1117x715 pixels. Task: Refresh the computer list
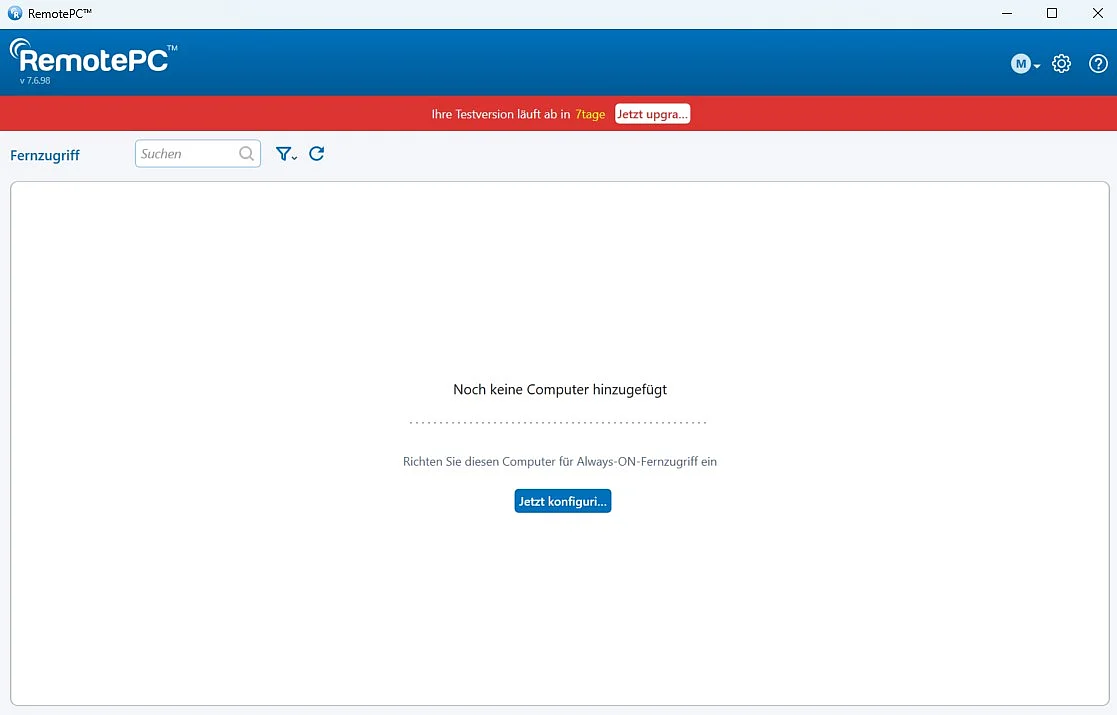tap(316, 154)
